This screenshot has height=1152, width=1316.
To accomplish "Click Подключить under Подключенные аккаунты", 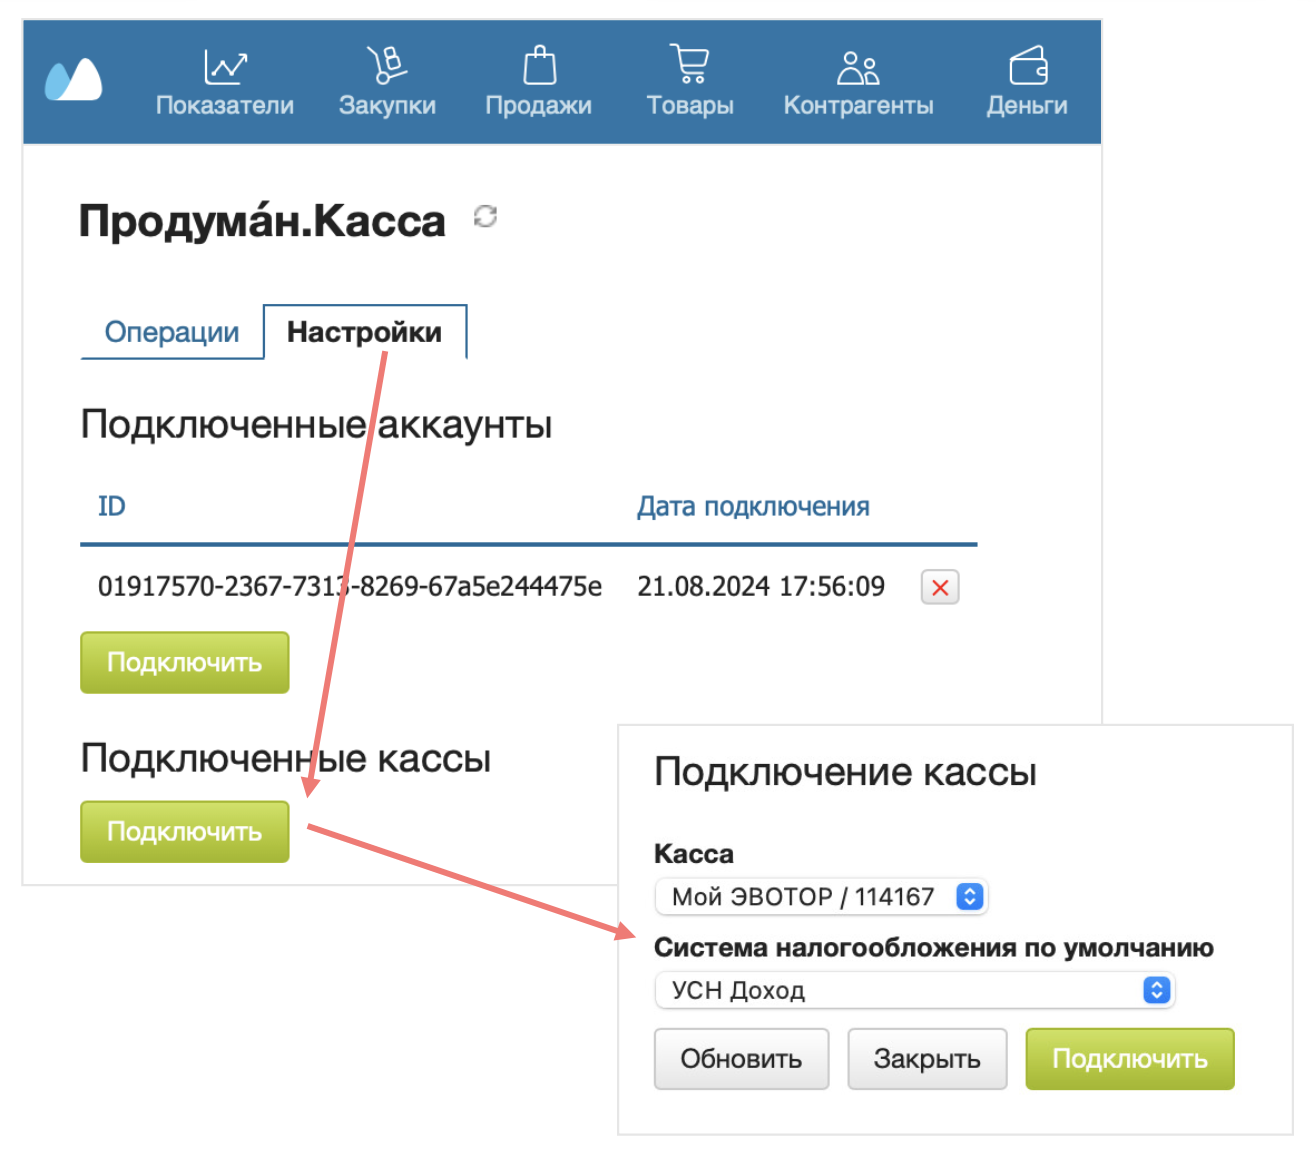I will (x=185, y=662).
